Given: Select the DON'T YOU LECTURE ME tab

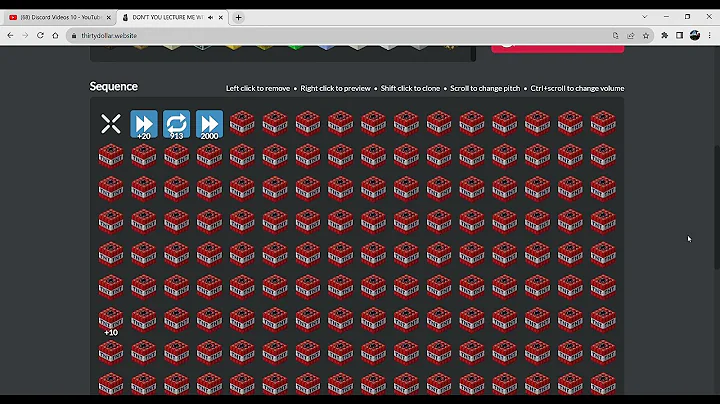Looking at the screenshot, I should coord(168,17).
